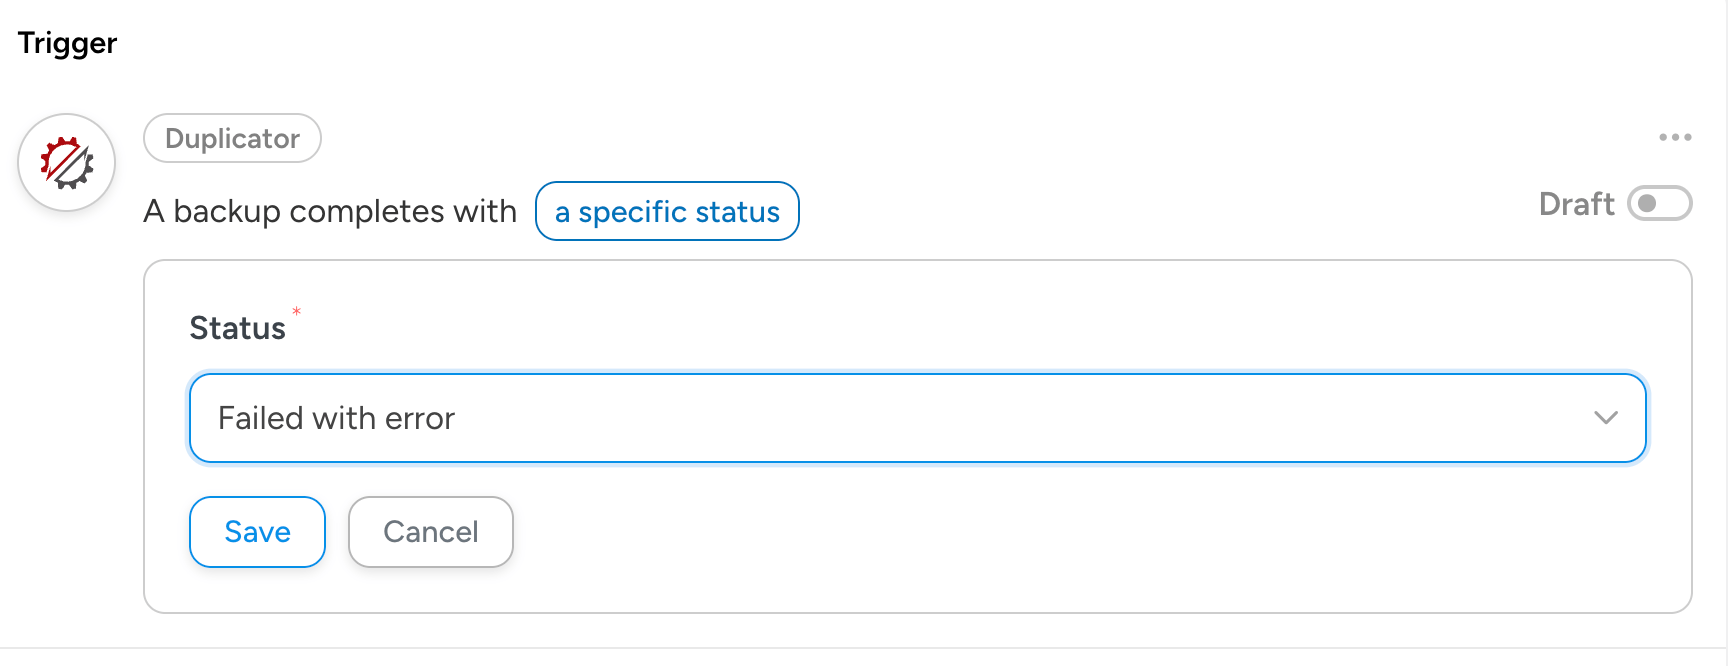Click the grey knob of the Draft switch
Image resolution: width=1728 pixels, height=666 pixels.
pos(1647,204)
